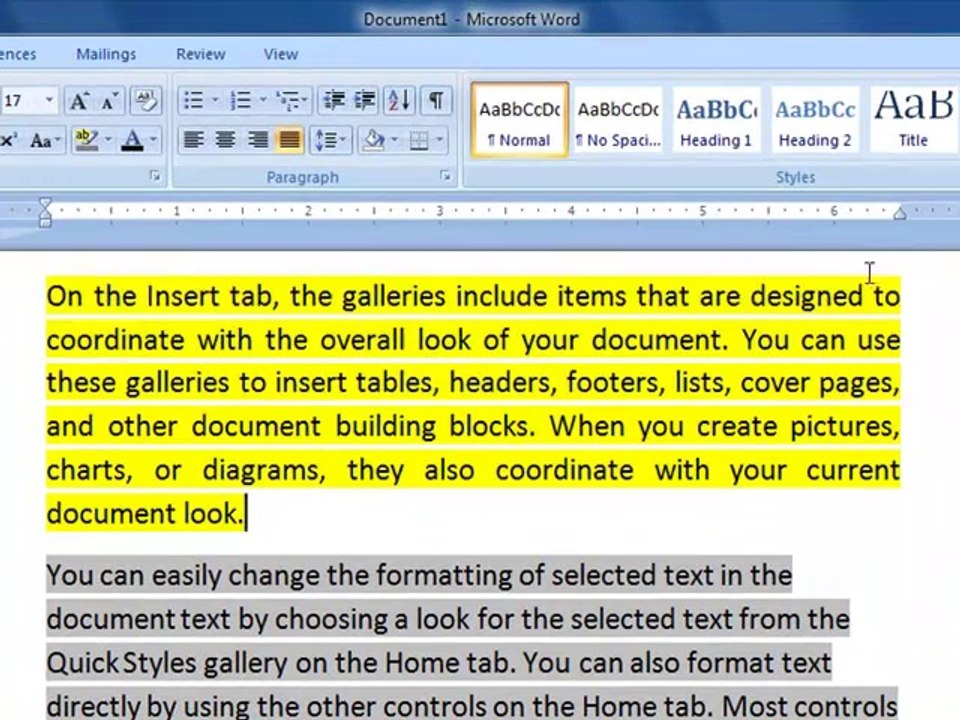Increase the paragraph indent
The image size is (960, 720).
tap(365, 100)
